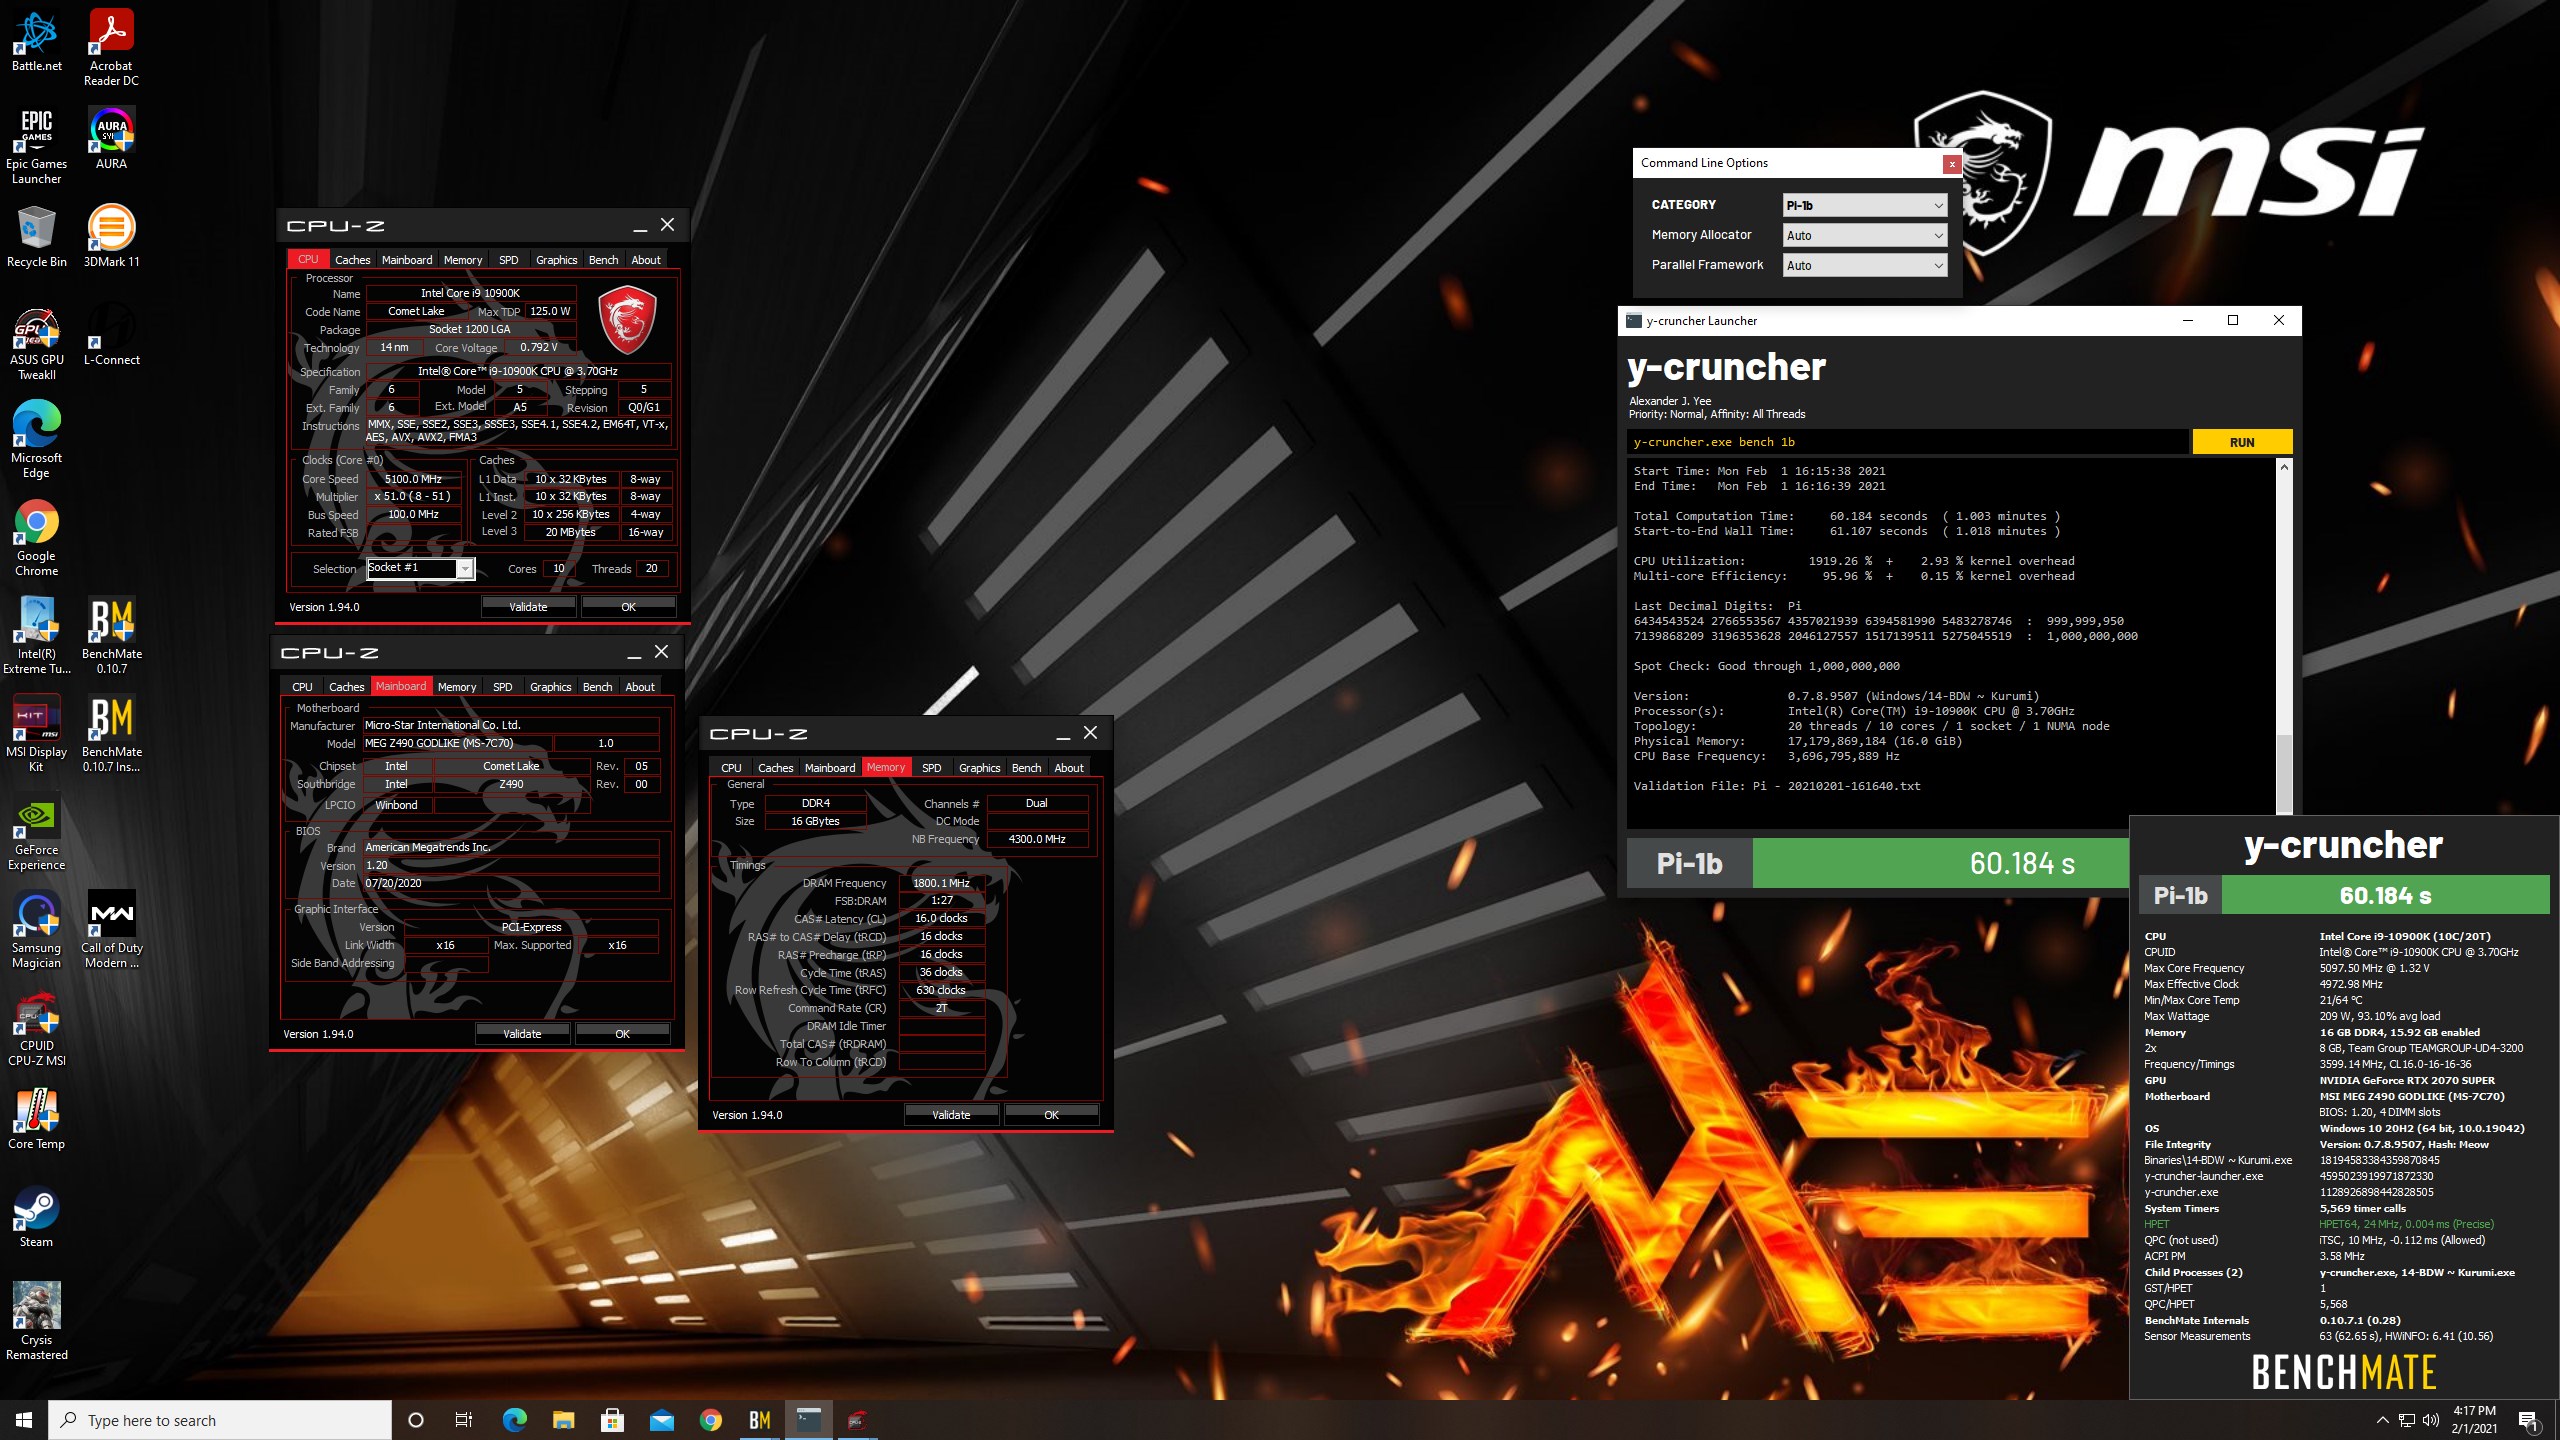Expand the CATEGORY Pi-1b dropdown
Viewport: 2560px width, 1440px height.
point(1865,205)
